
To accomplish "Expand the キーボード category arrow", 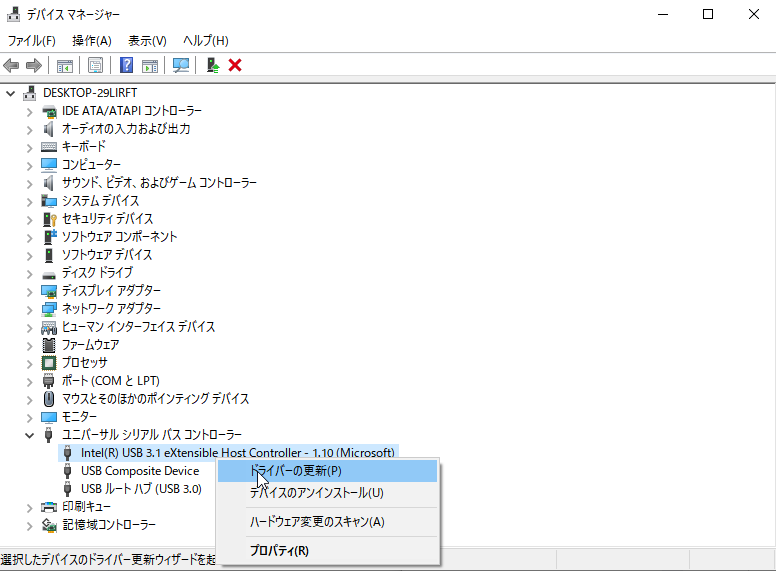I will click(x=29, y=147).
